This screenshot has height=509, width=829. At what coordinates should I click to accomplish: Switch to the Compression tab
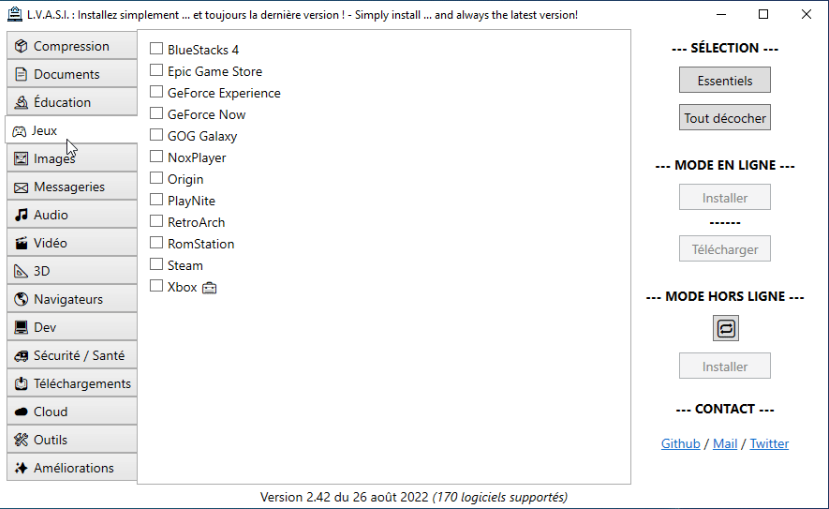point(72,46)
